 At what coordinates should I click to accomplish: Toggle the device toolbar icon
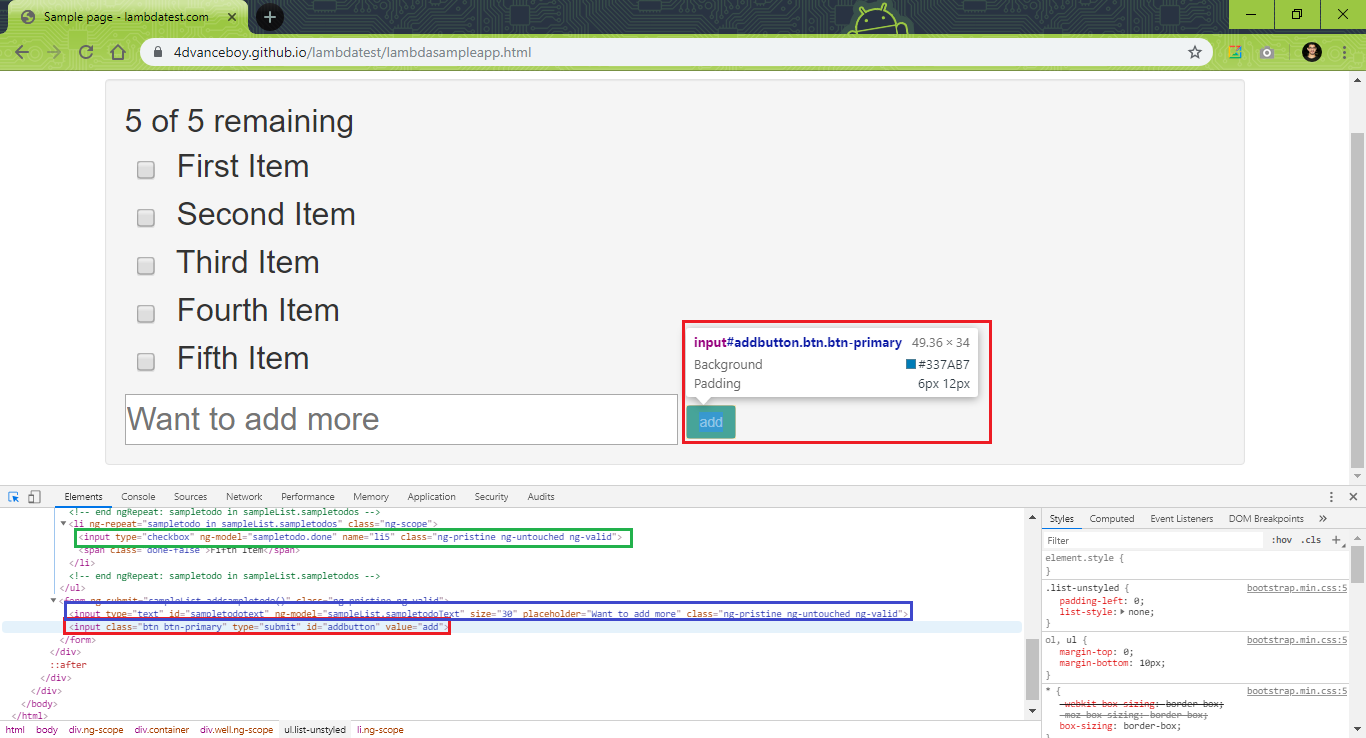[34, 497]
